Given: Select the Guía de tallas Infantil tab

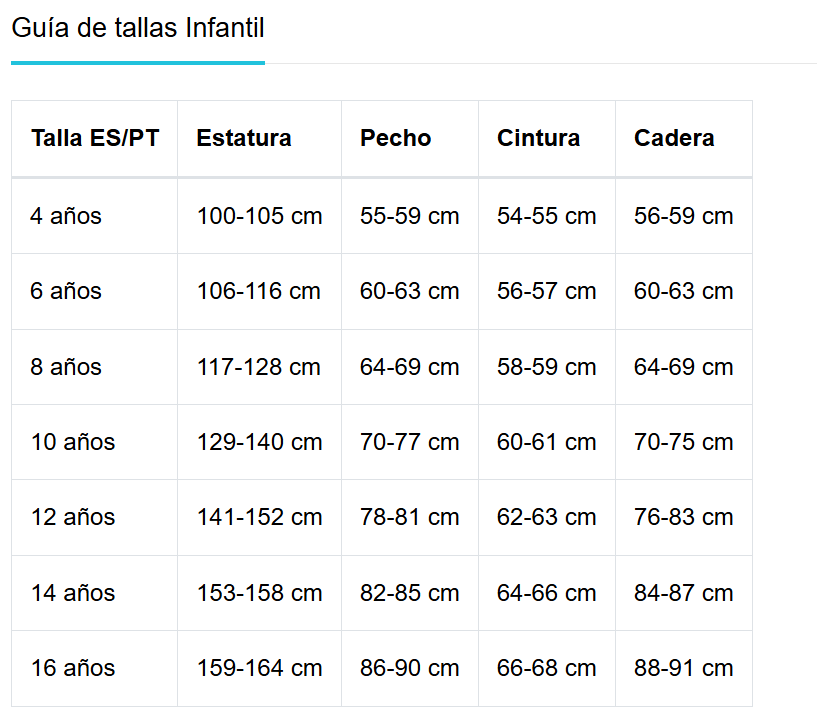Looking at the screenshot, I should click(x=138, y=29).
